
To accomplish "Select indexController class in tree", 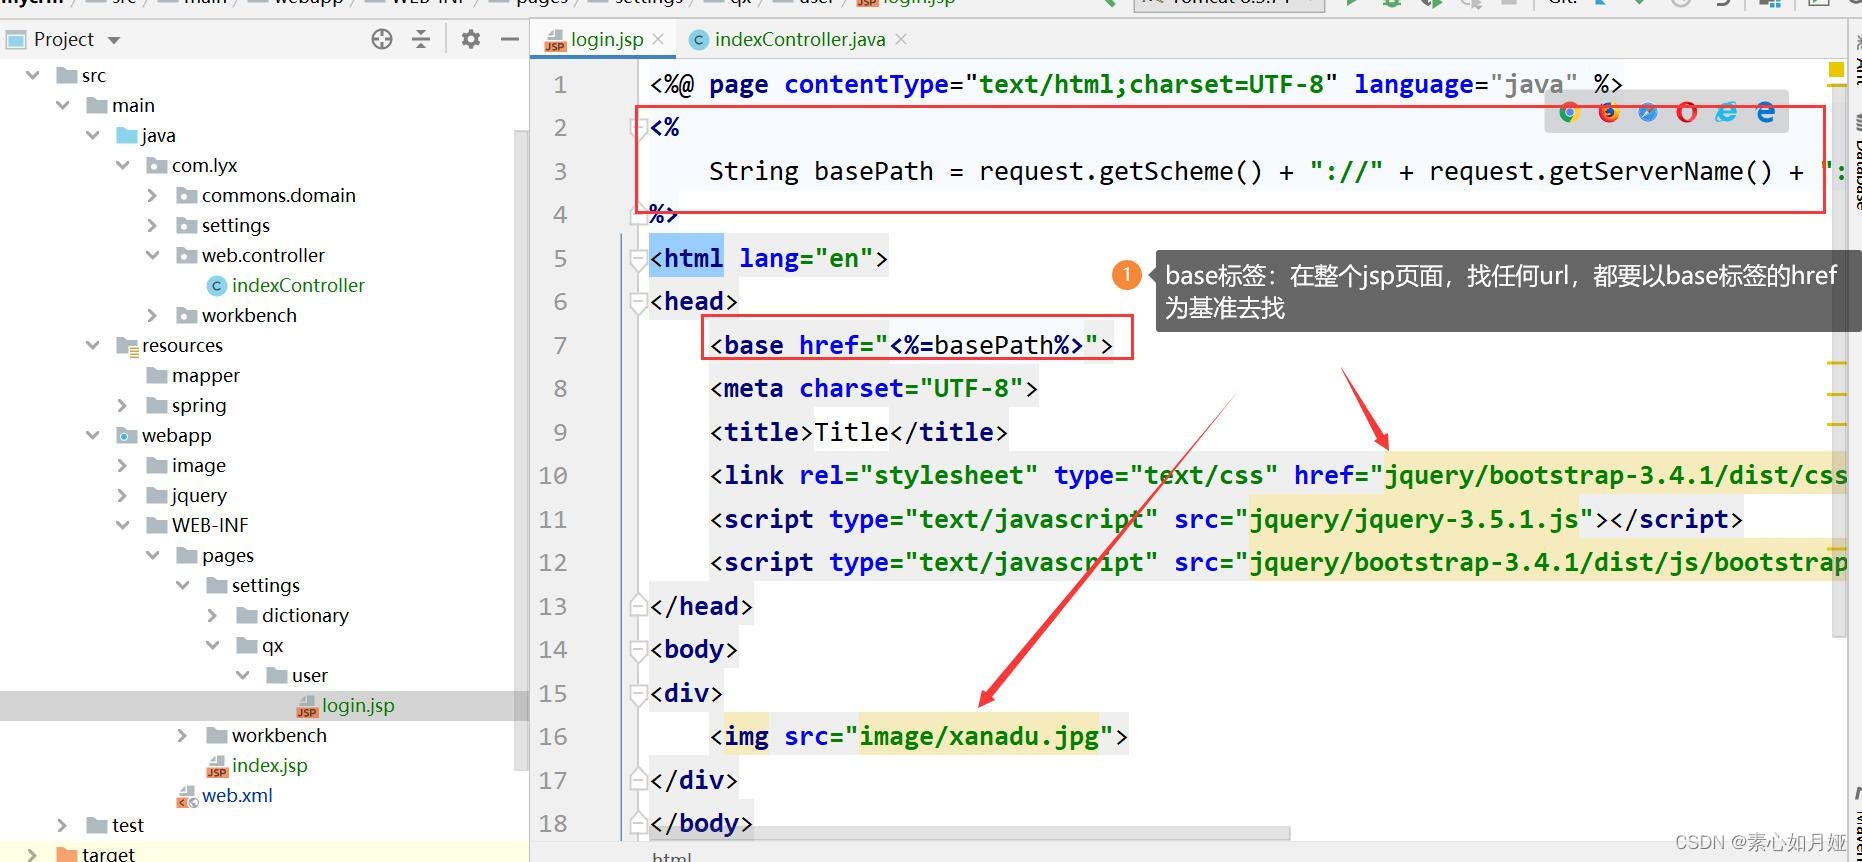I will (x=286, y=285).
